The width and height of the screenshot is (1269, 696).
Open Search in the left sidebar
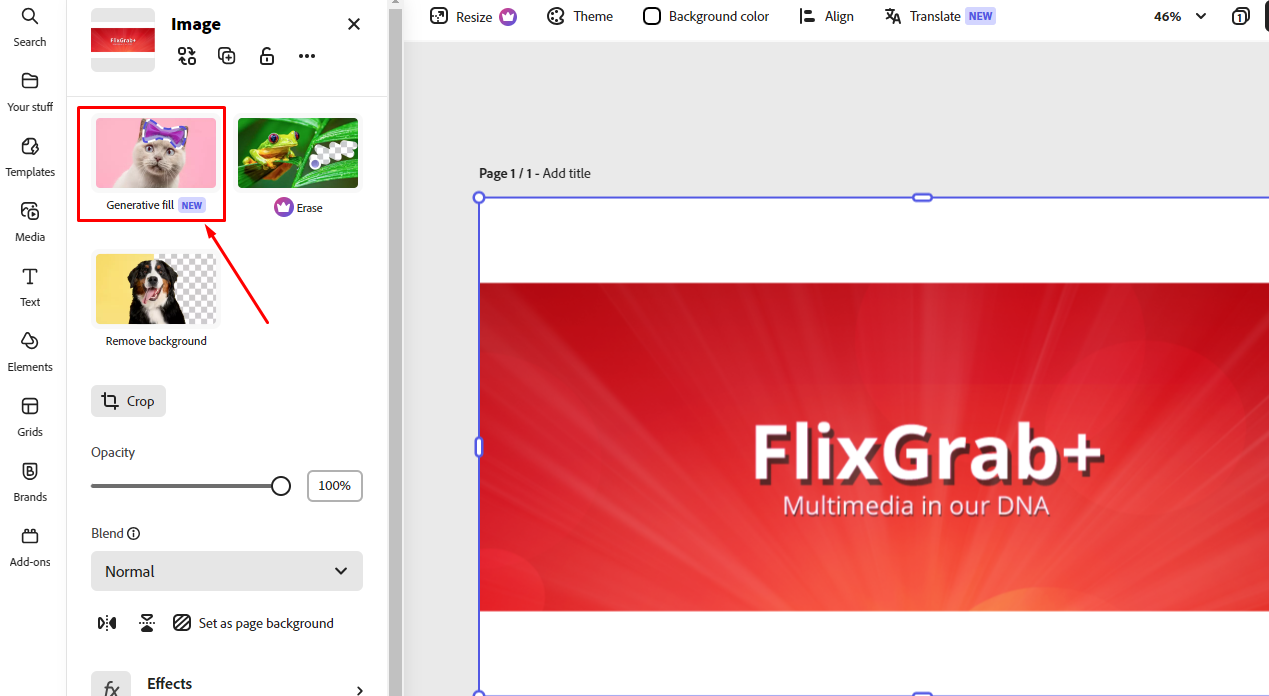click(30, 27)
